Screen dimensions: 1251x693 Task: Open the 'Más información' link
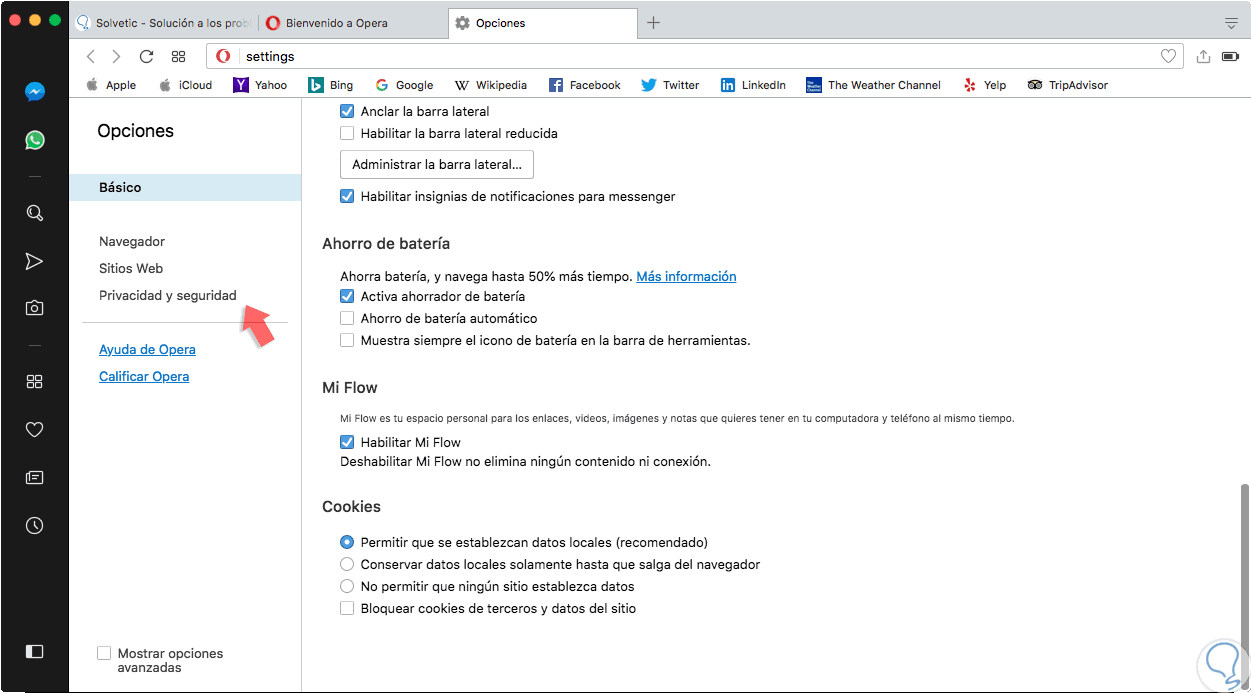[686, 276]
